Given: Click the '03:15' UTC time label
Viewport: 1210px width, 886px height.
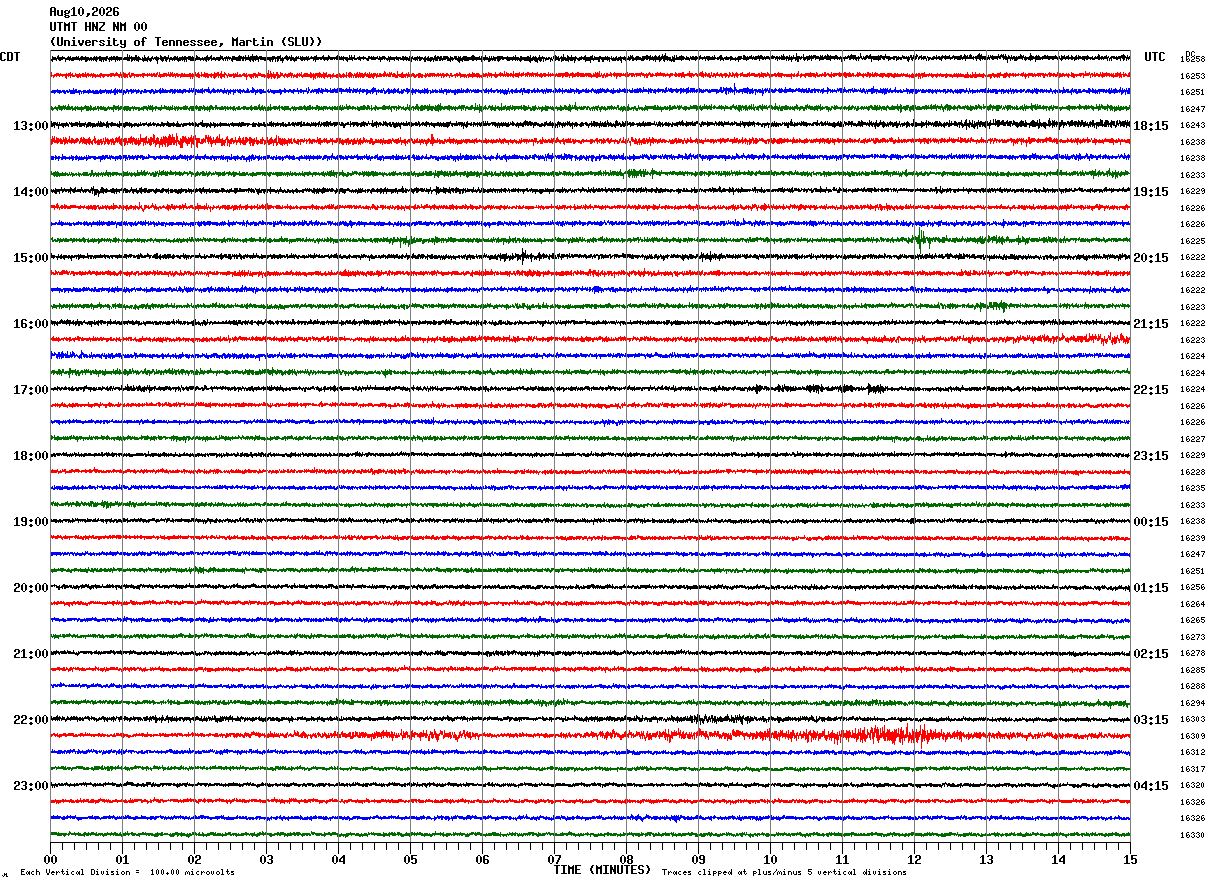Looking at the screenshot, I should [x=1151, y=720].
